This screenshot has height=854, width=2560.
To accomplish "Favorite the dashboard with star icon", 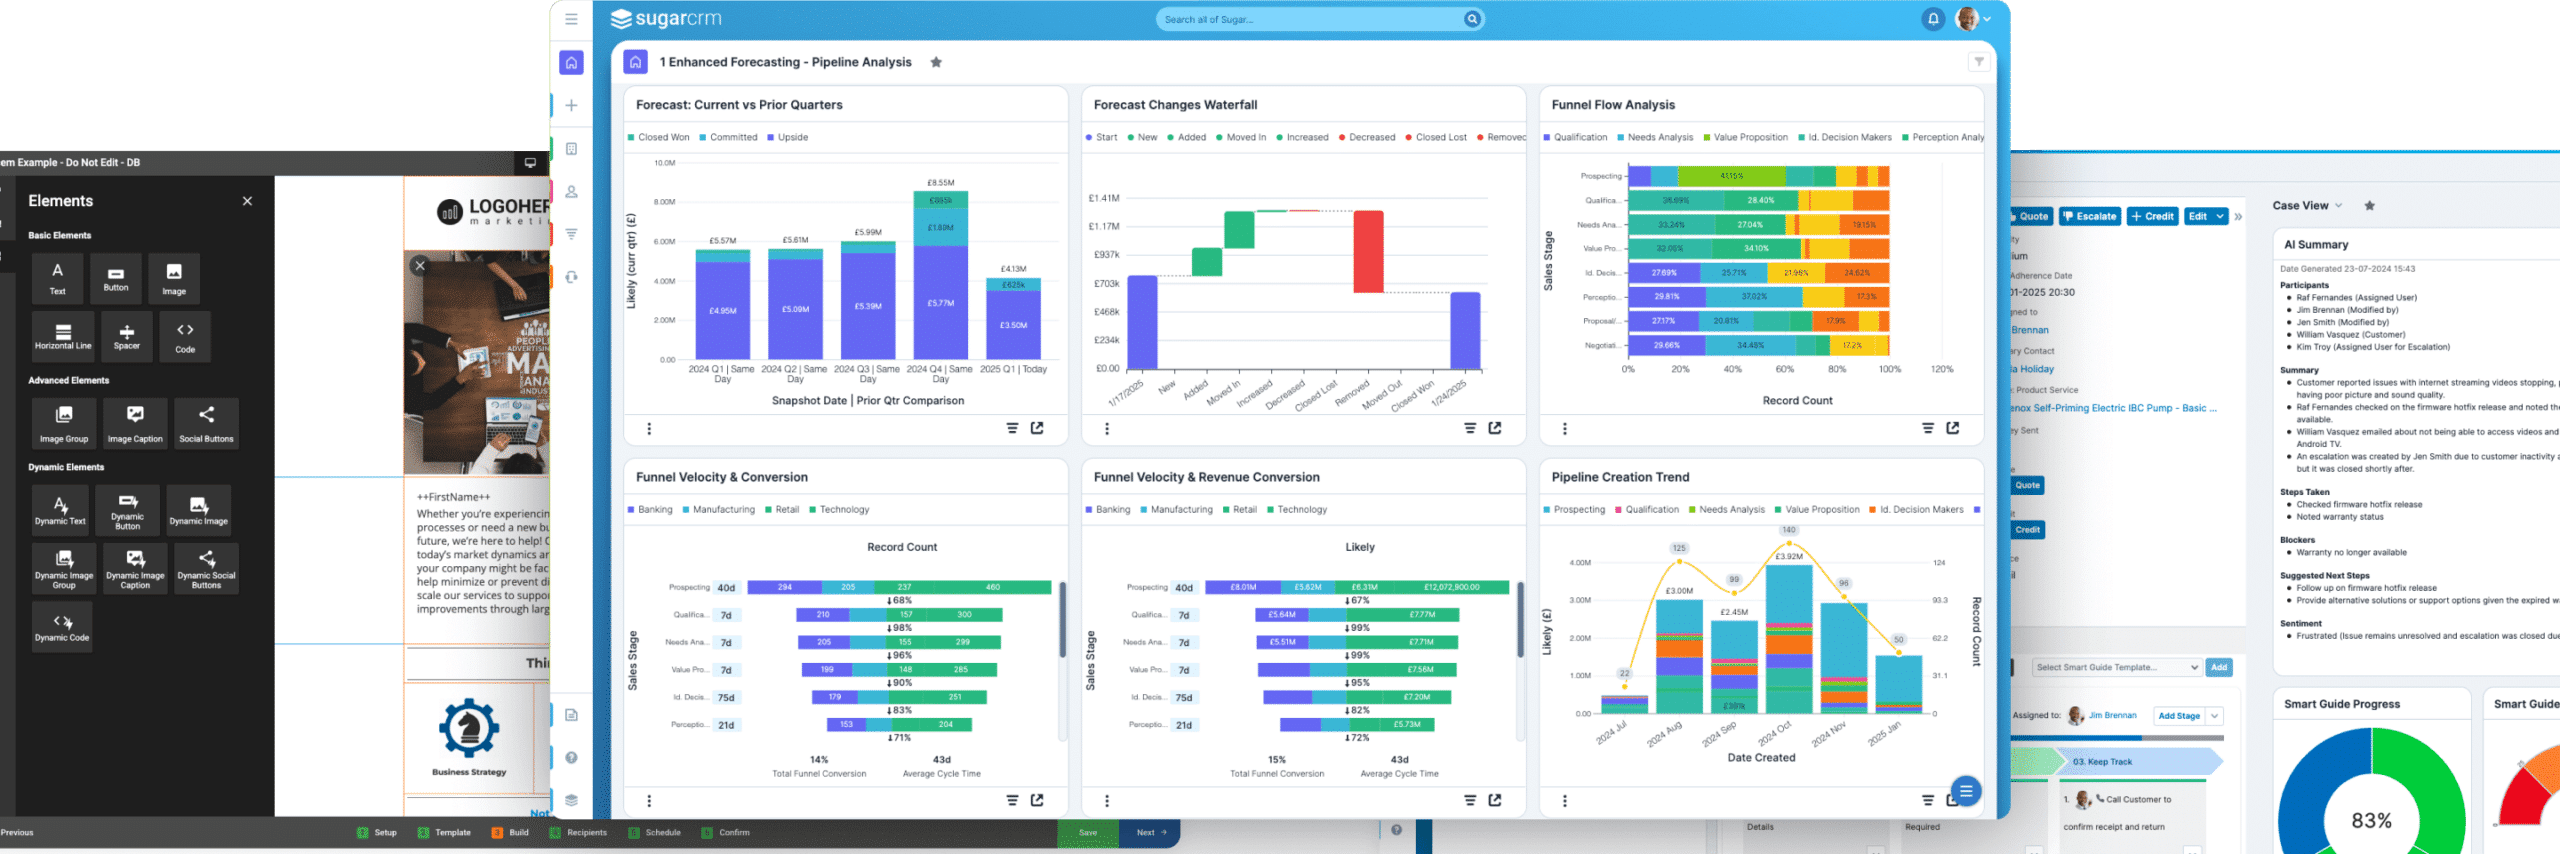I will click(x=936, y=62).
